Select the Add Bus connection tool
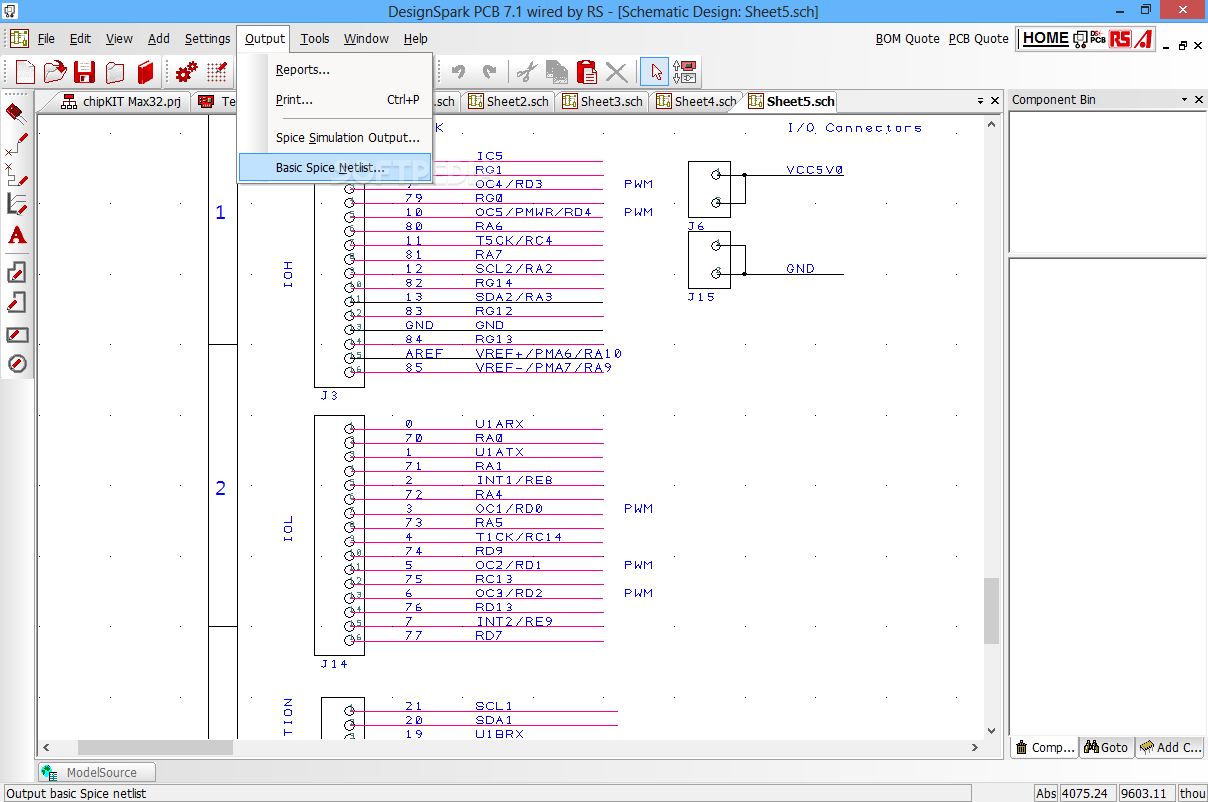This screenshot has width=1208, height=802. tap(16, 175)
